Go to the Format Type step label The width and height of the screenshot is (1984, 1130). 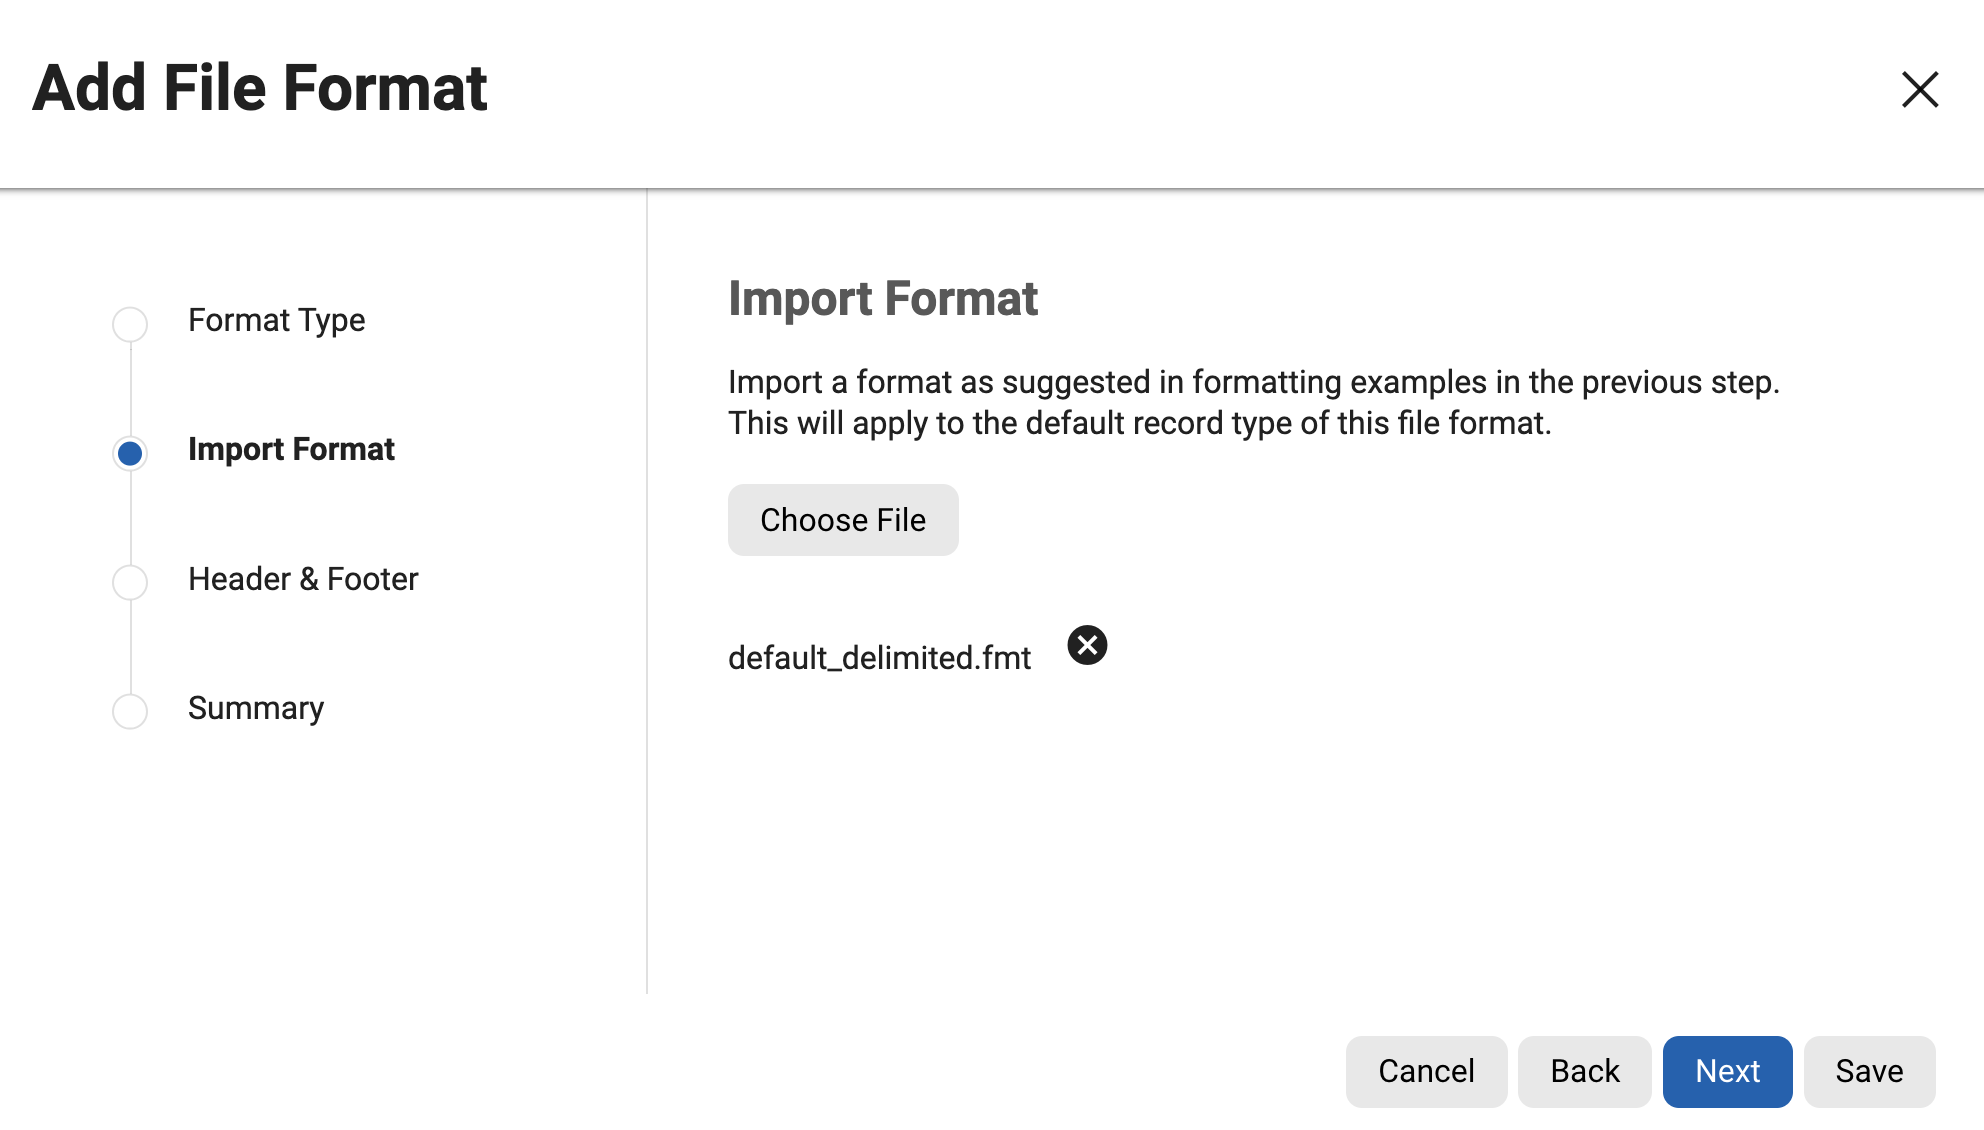(x=276, y=320)
